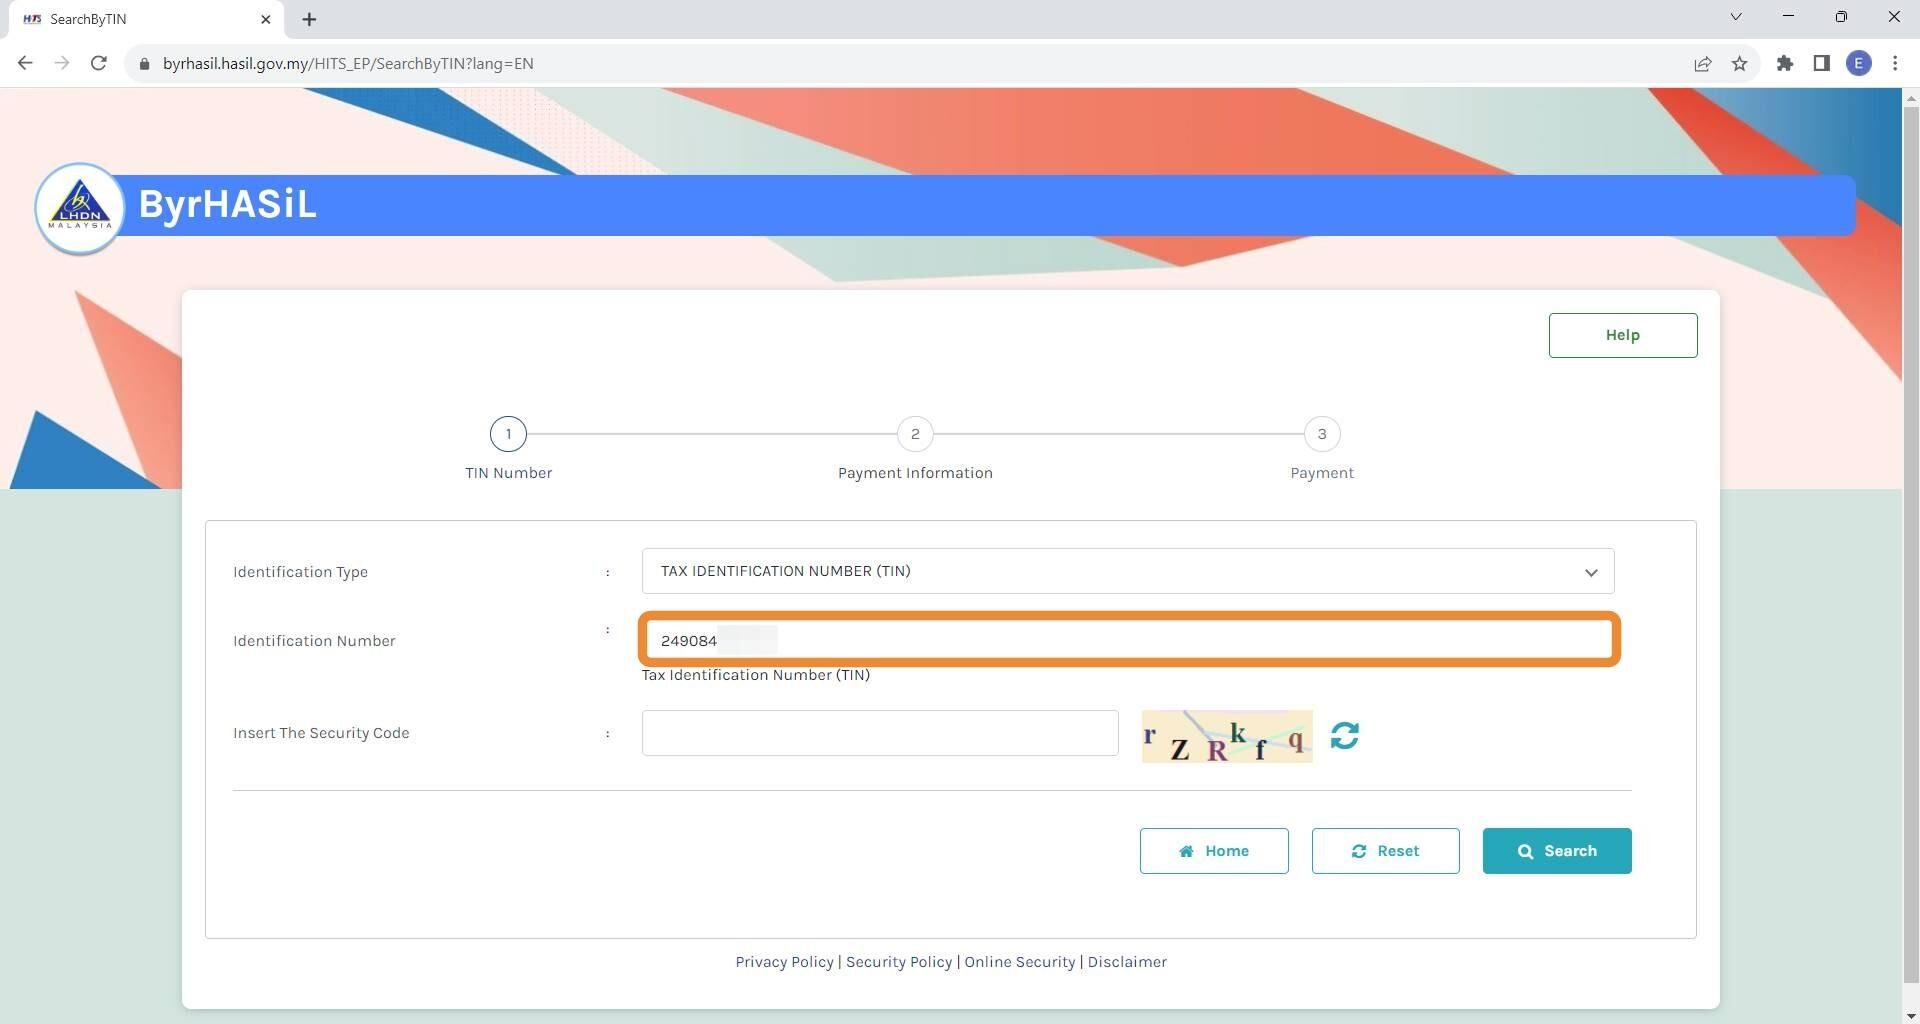The image size is (1920, 1024).
Task: Open the Privacy Policy link
Action: [784, 962]
